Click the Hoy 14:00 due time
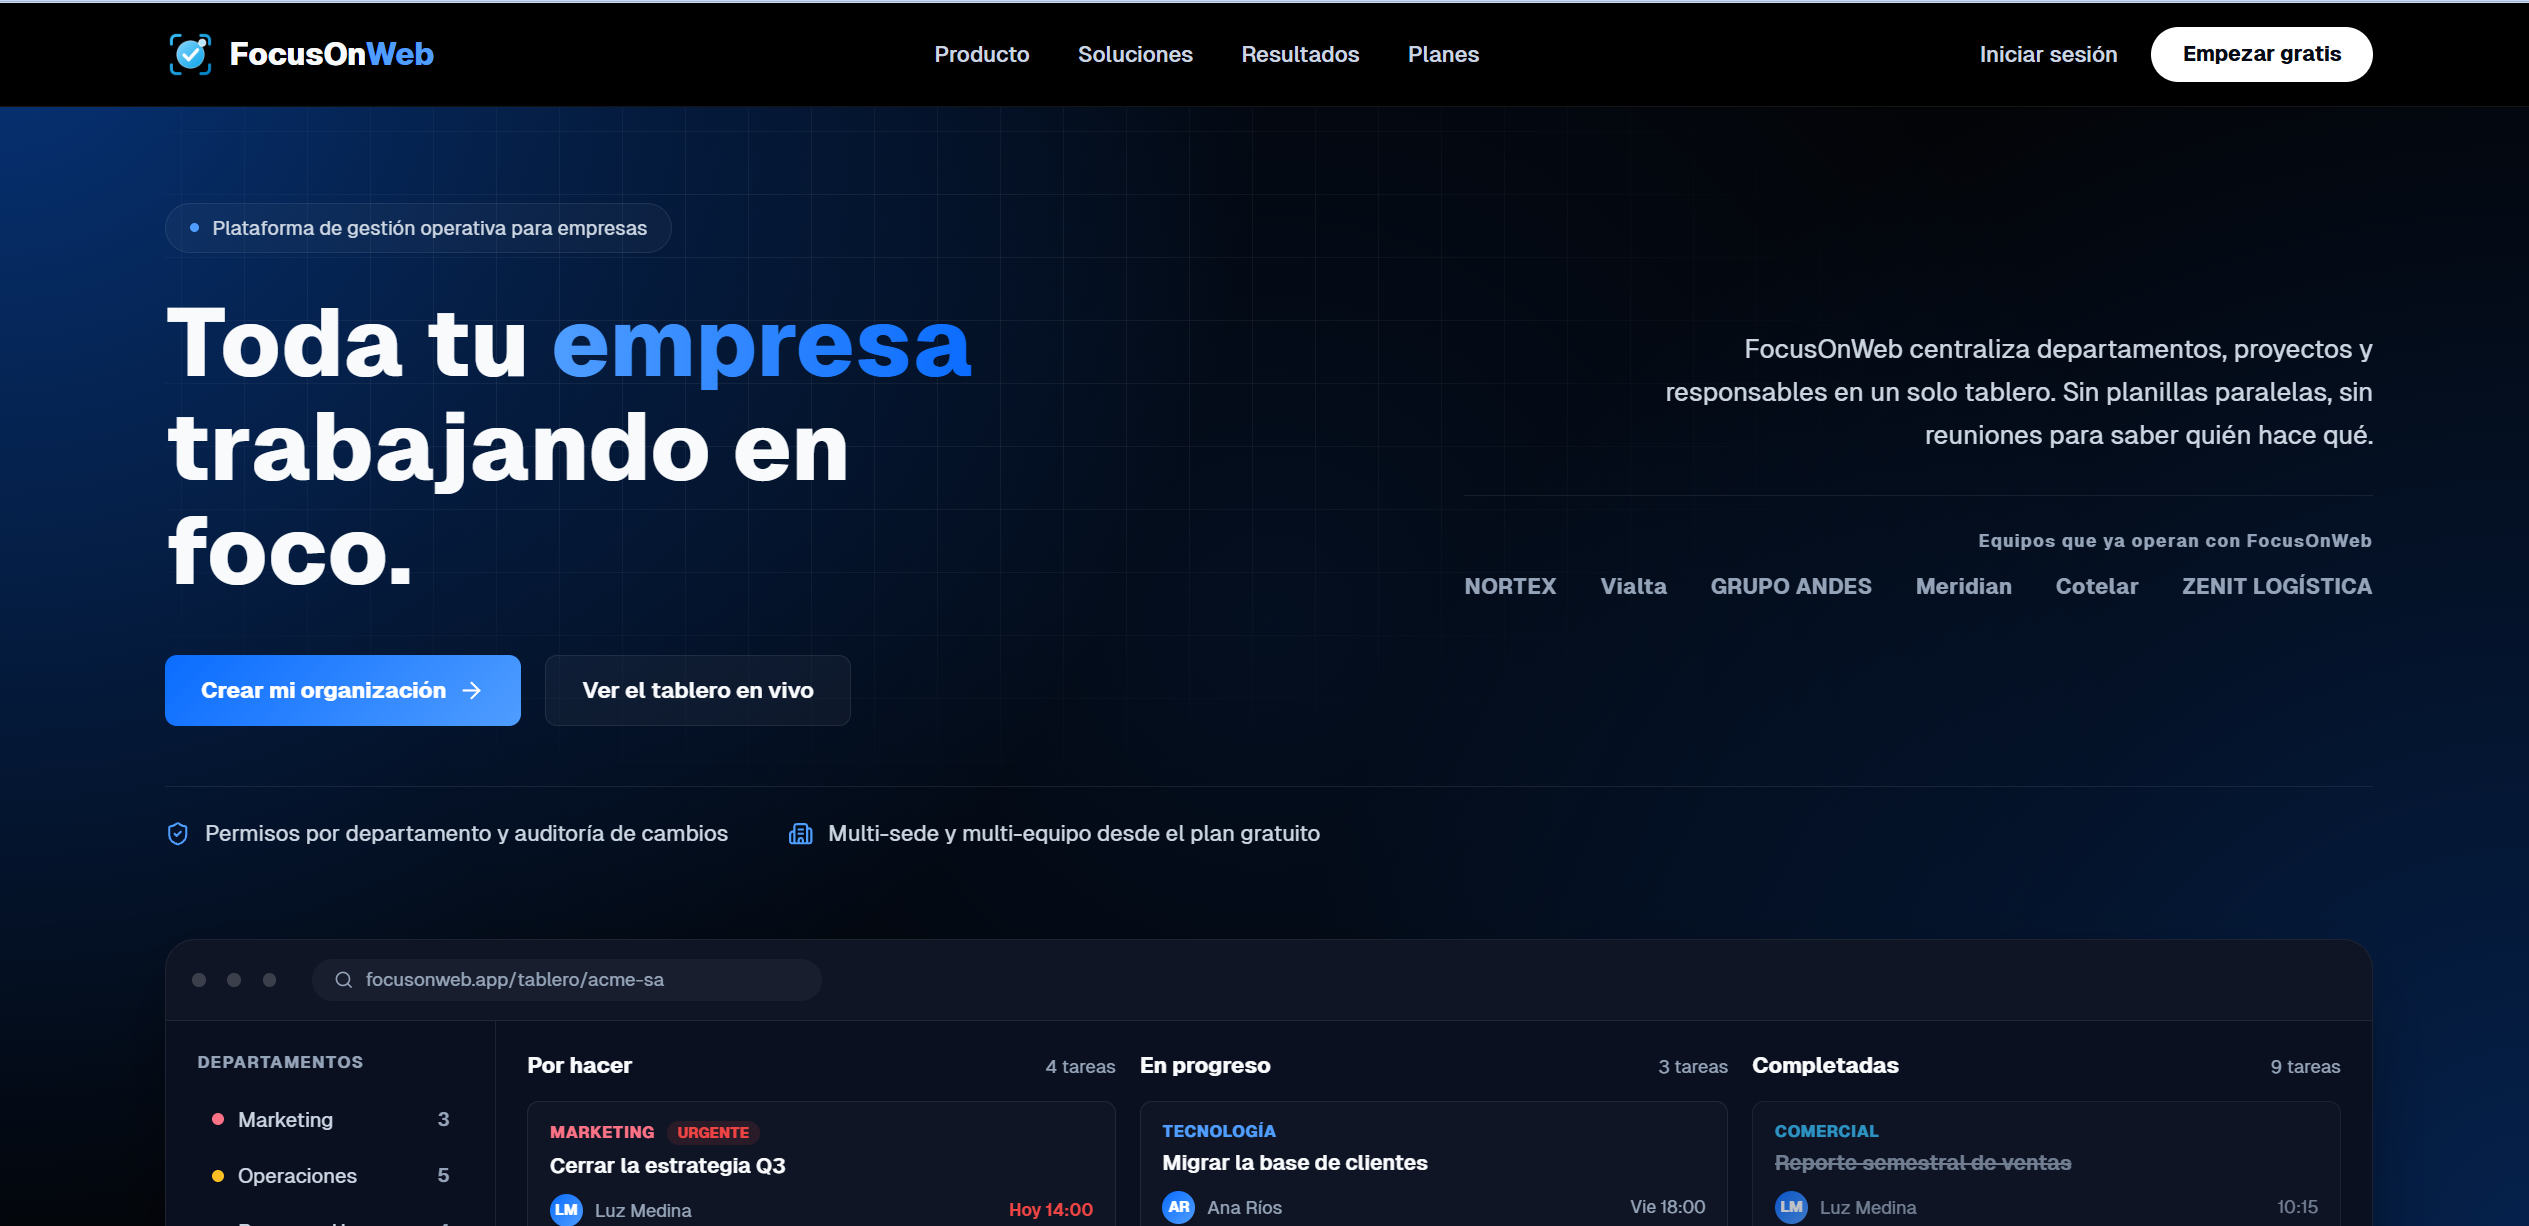Viewport: 2529px width, 1226px height. point(1050,1210)
